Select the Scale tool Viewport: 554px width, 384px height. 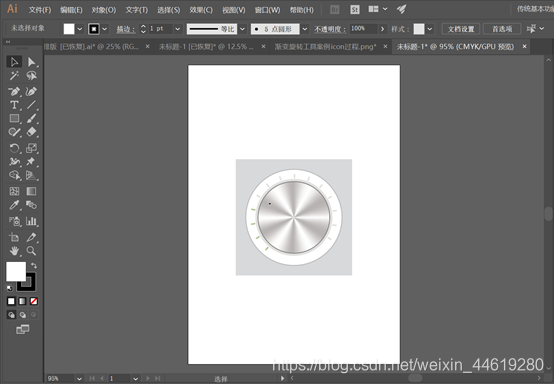pyautogui.click(x=31, y=148)
